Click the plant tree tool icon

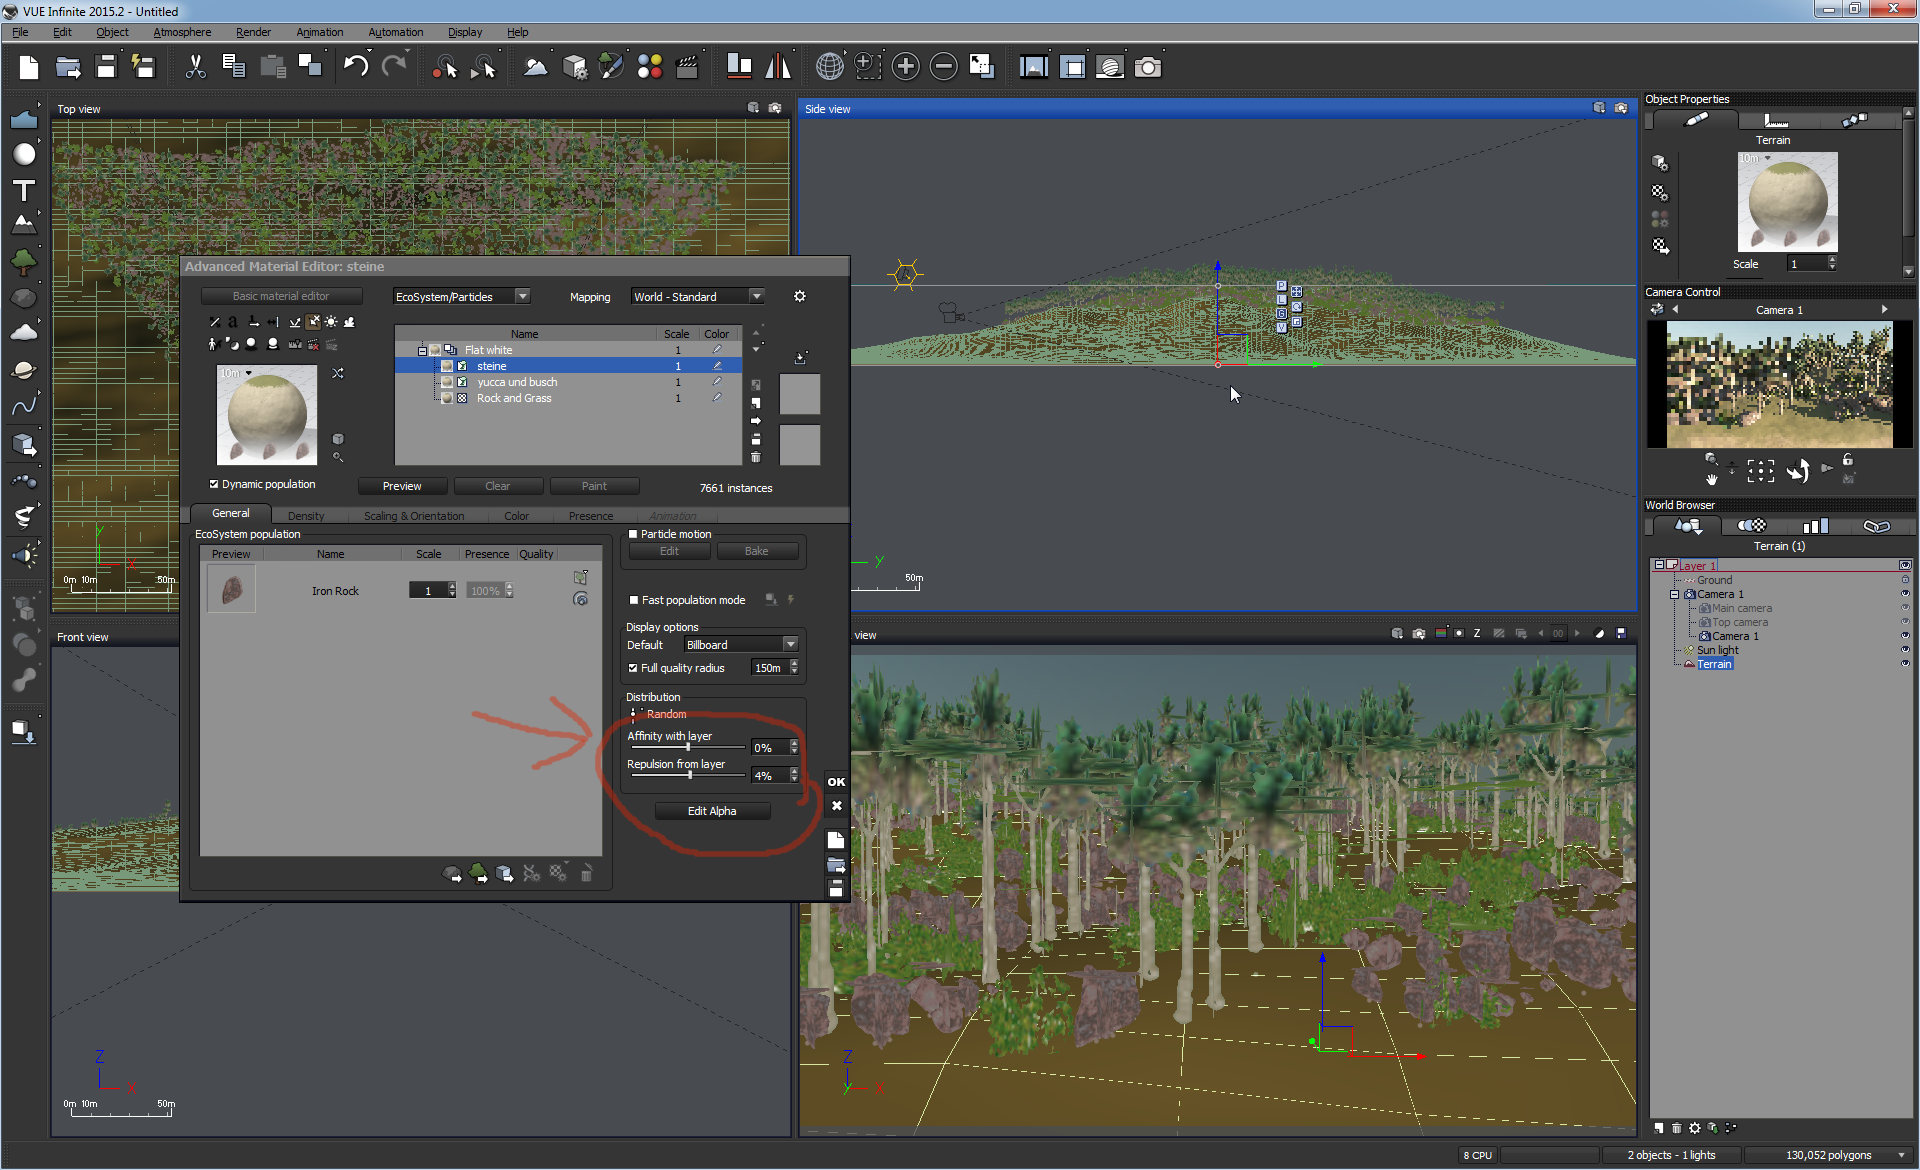[x=24, y=262]
